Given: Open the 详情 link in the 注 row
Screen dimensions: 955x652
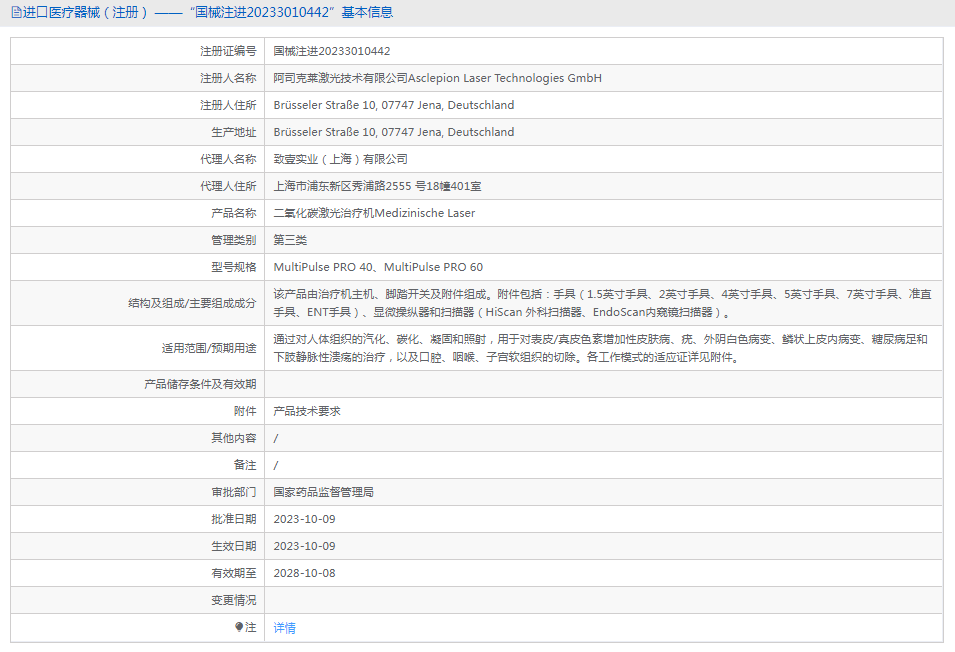Looking at the screenshot, I should pyautogui.click(x=284, y=628).
